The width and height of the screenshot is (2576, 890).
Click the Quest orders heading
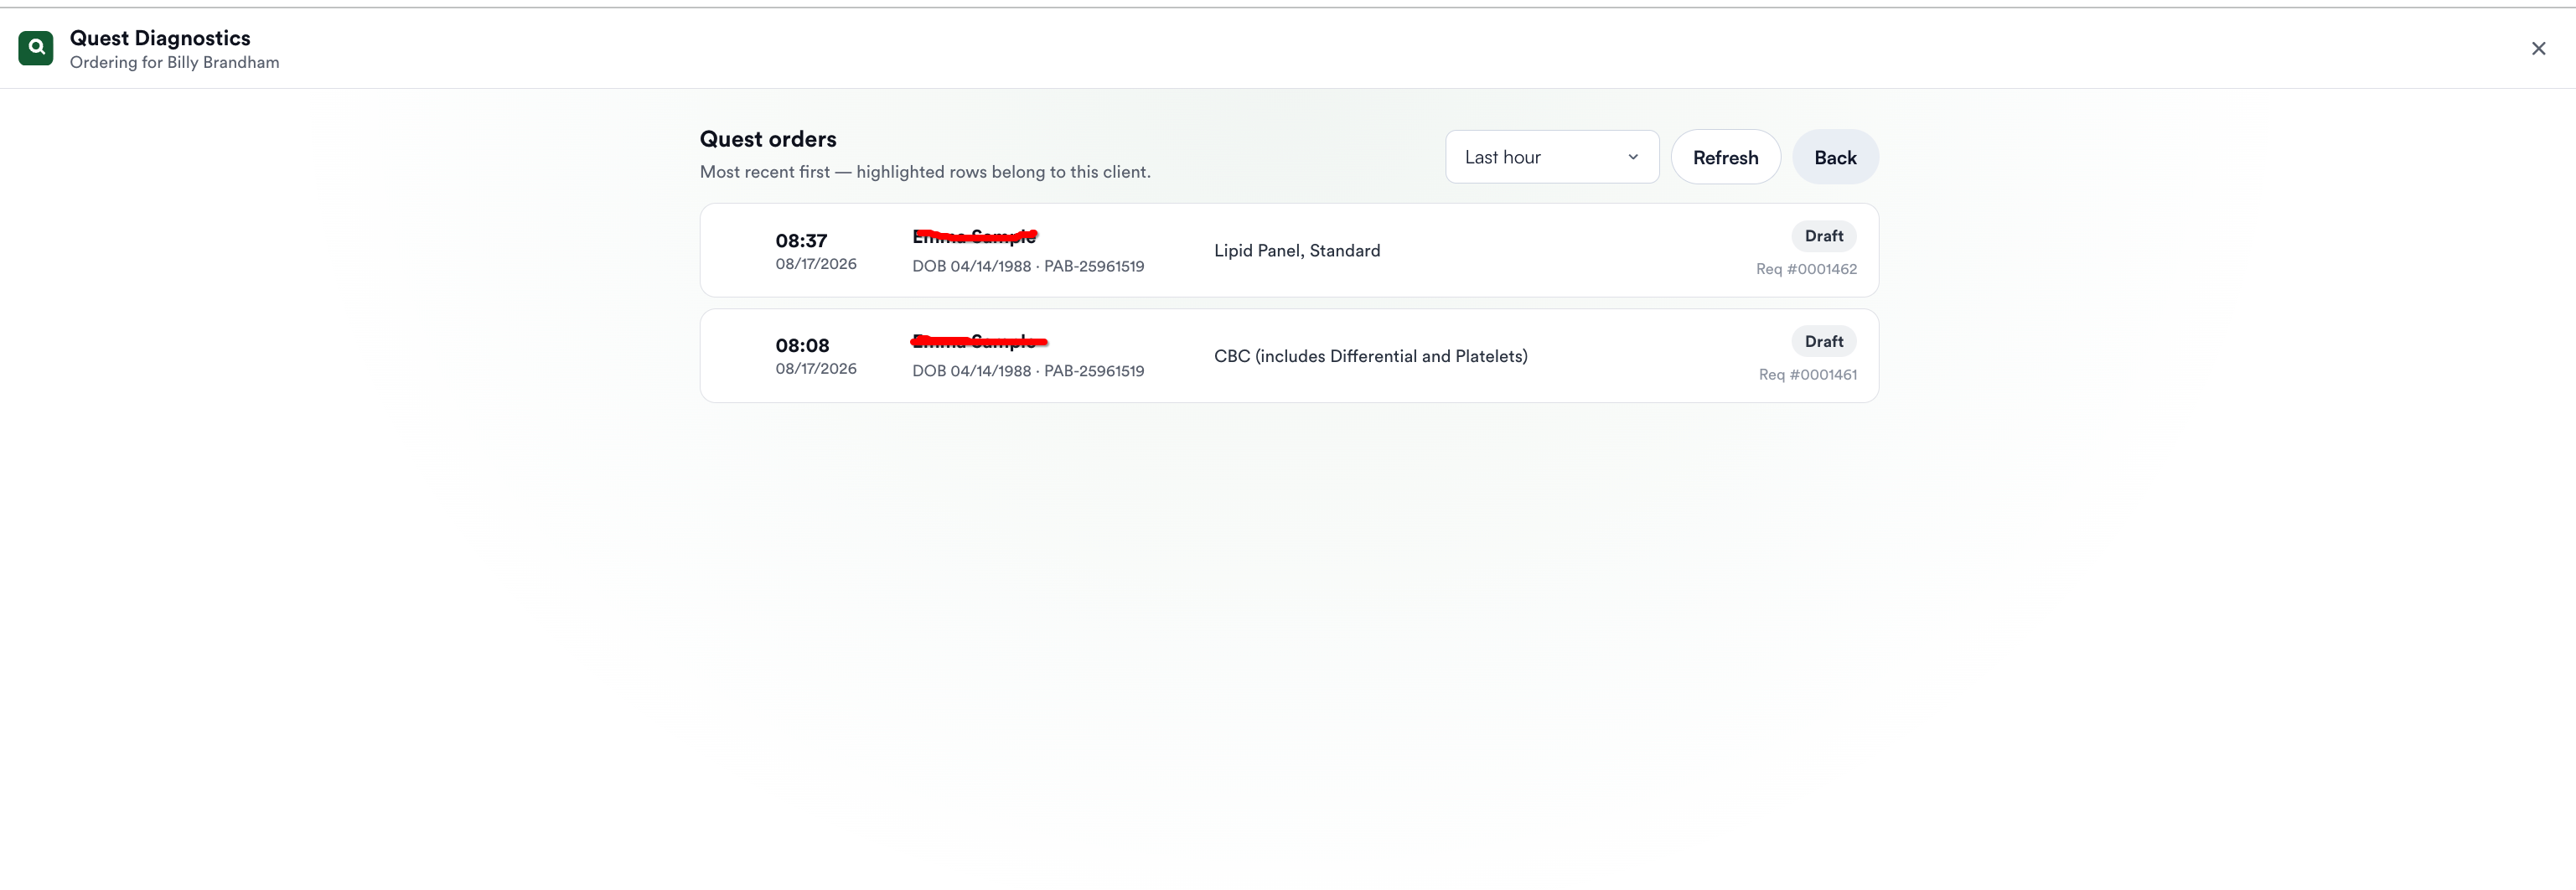tap(767, 139)
